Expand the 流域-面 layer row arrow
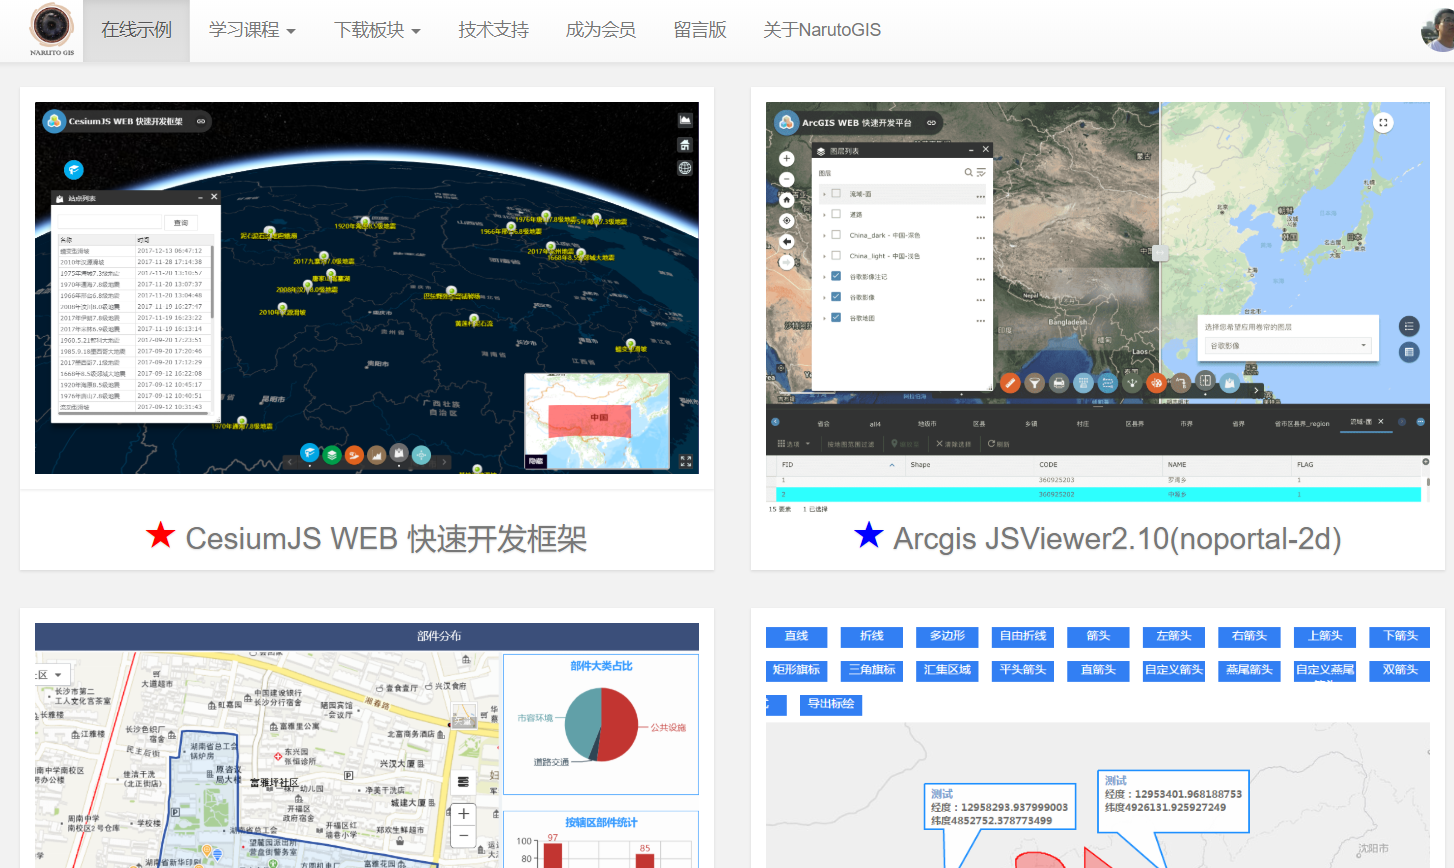 [824, 194]
